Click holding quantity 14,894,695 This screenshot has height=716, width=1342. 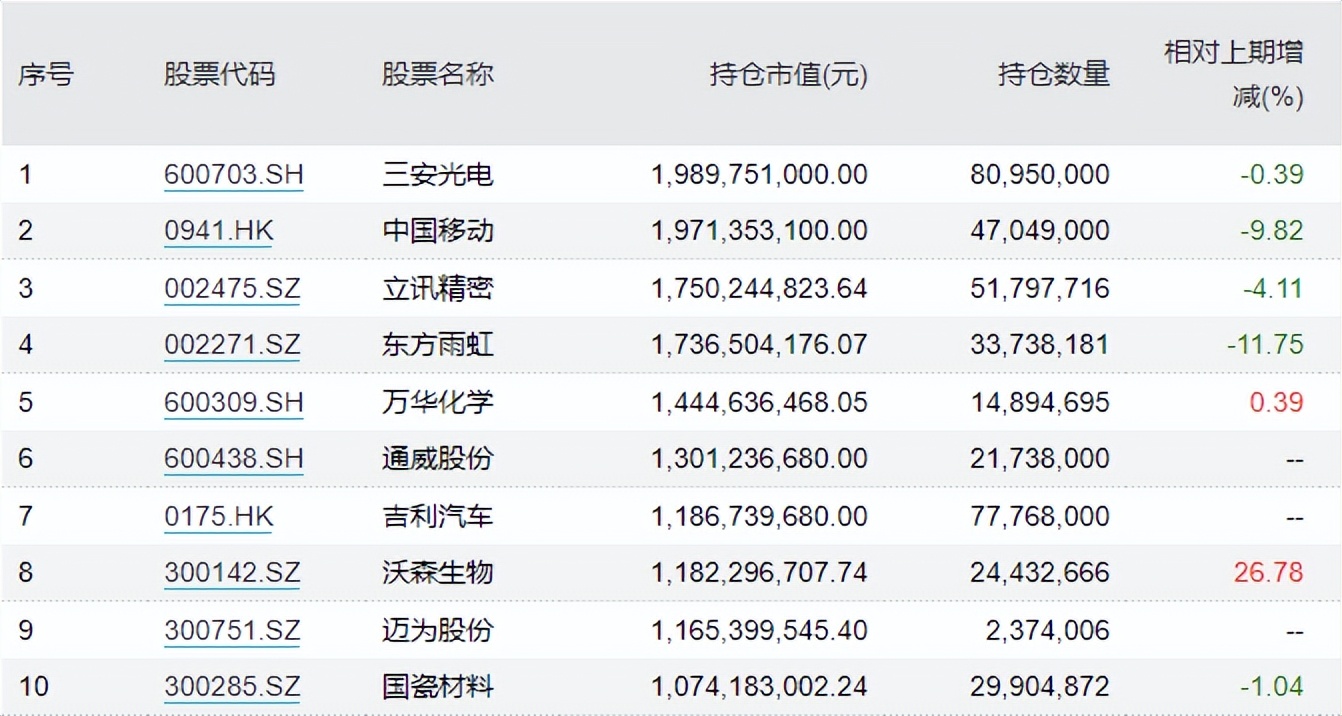click(x=1040, y=403)
